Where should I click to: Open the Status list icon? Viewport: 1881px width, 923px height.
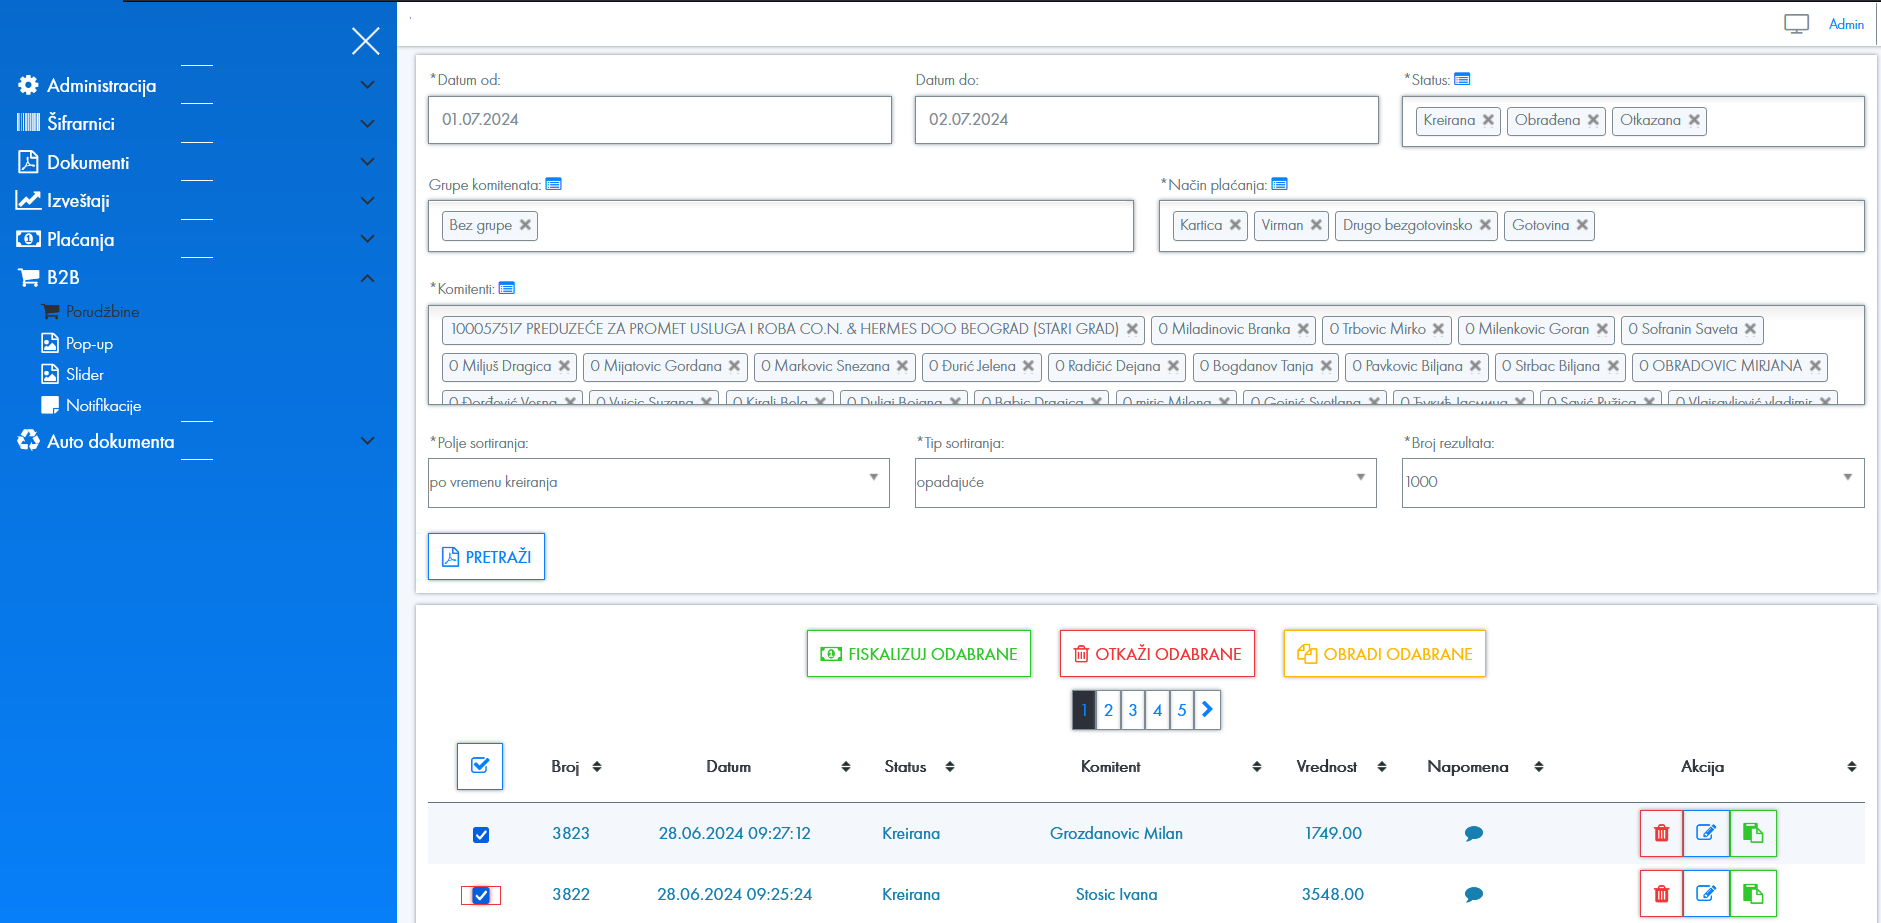[x=1462, y=79]
